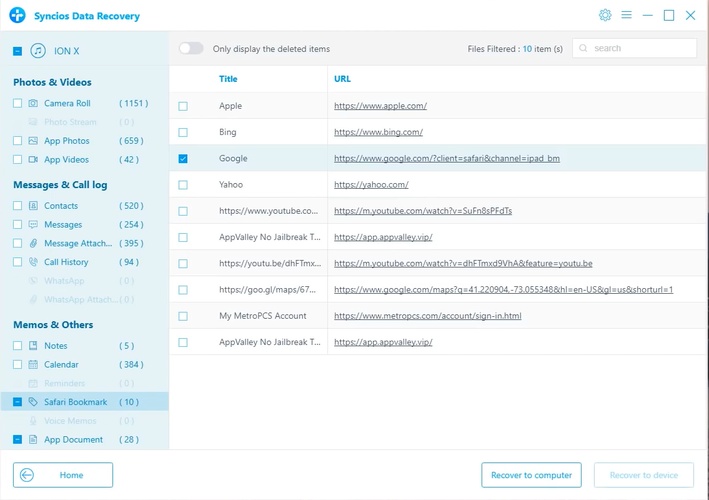Open the google.com/maps URL link
The image size is (709, 500).
[x=504, y=289]
